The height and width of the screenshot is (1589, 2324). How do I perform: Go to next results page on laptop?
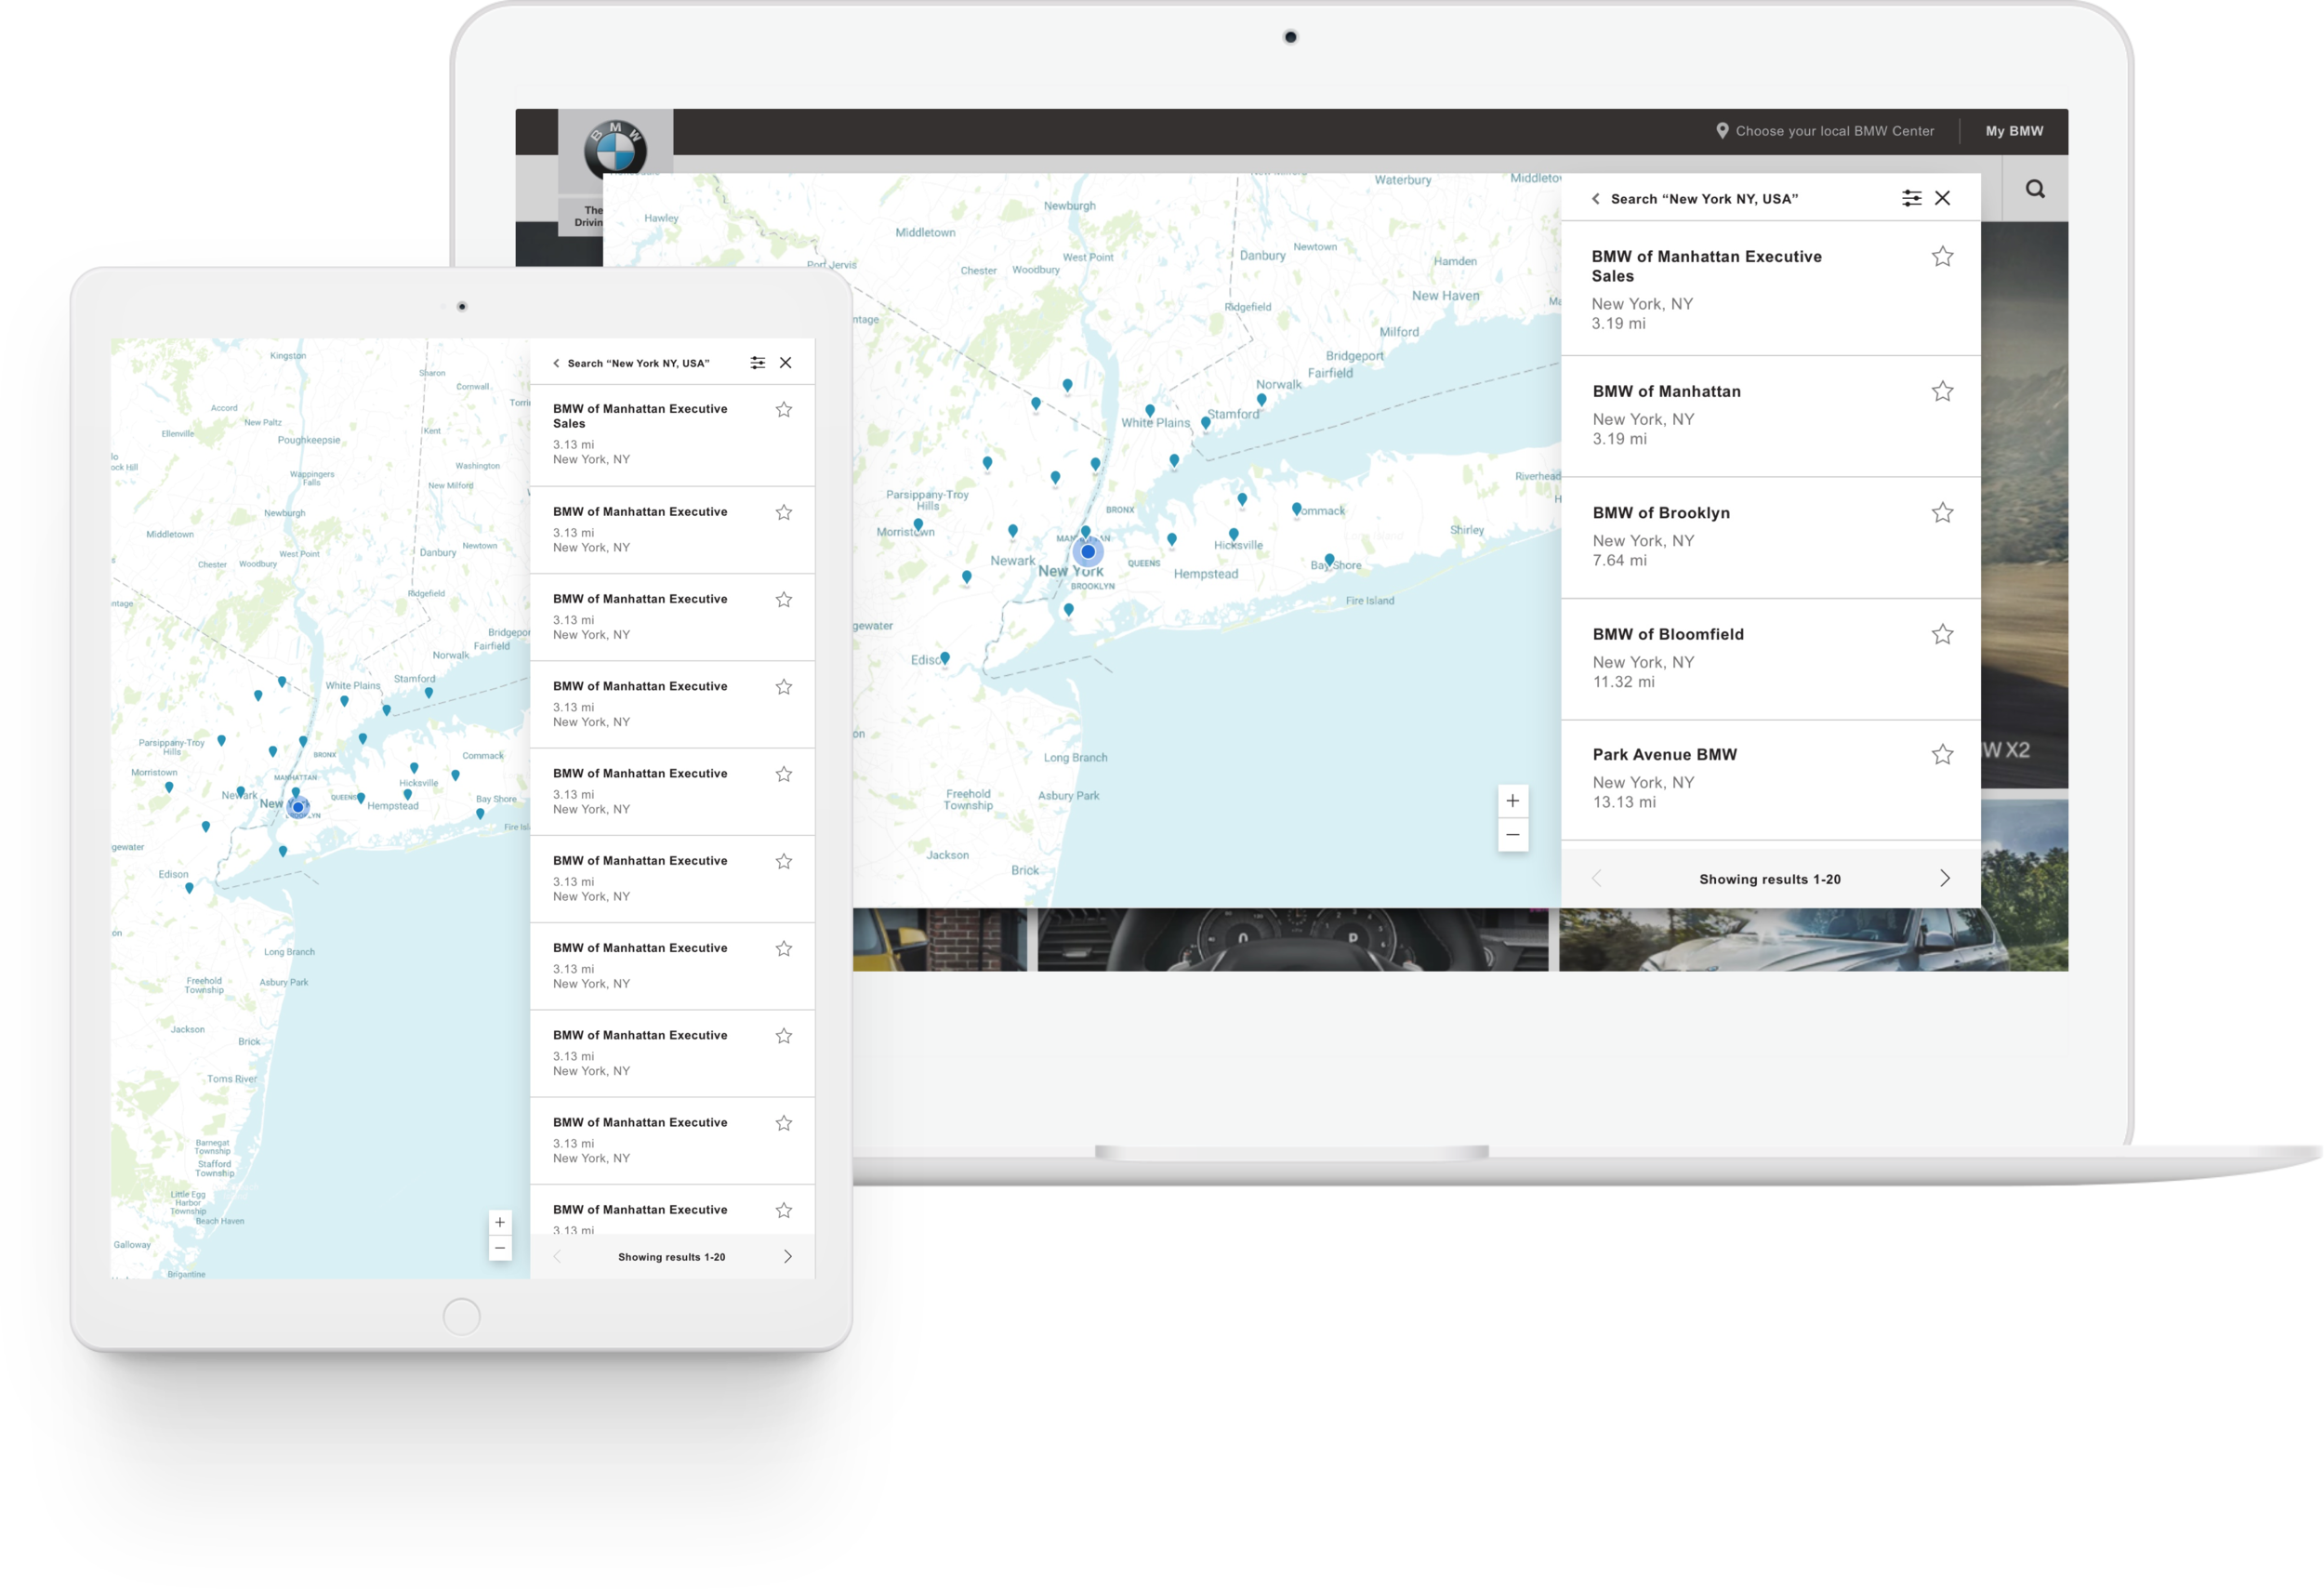1944,878
